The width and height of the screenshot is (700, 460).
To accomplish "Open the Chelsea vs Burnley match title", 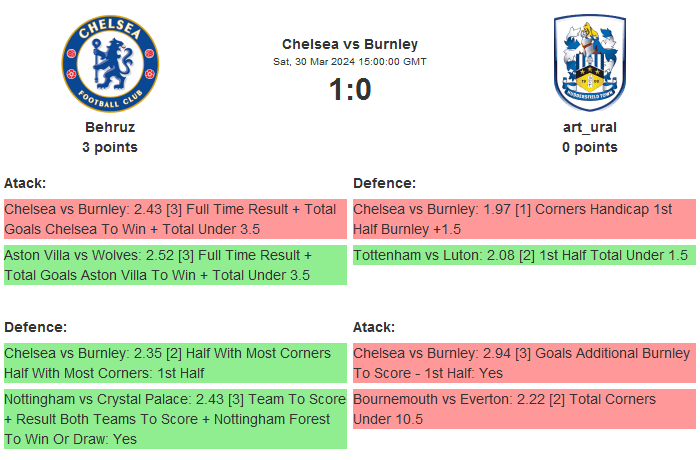I will click(350, 44).
